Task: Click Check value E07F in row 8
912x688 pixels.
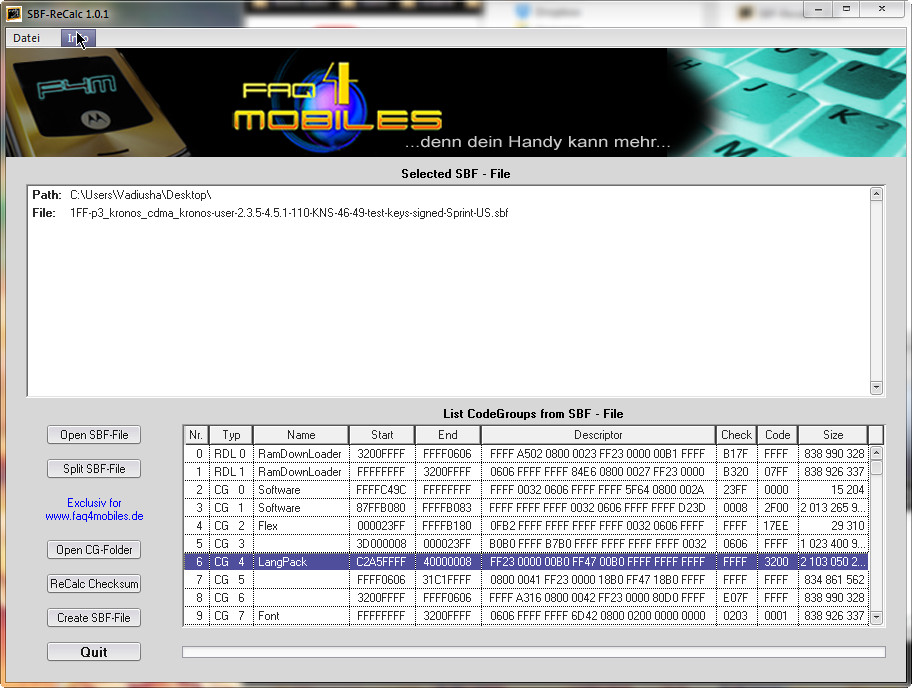Action: [x=735, y=598]
